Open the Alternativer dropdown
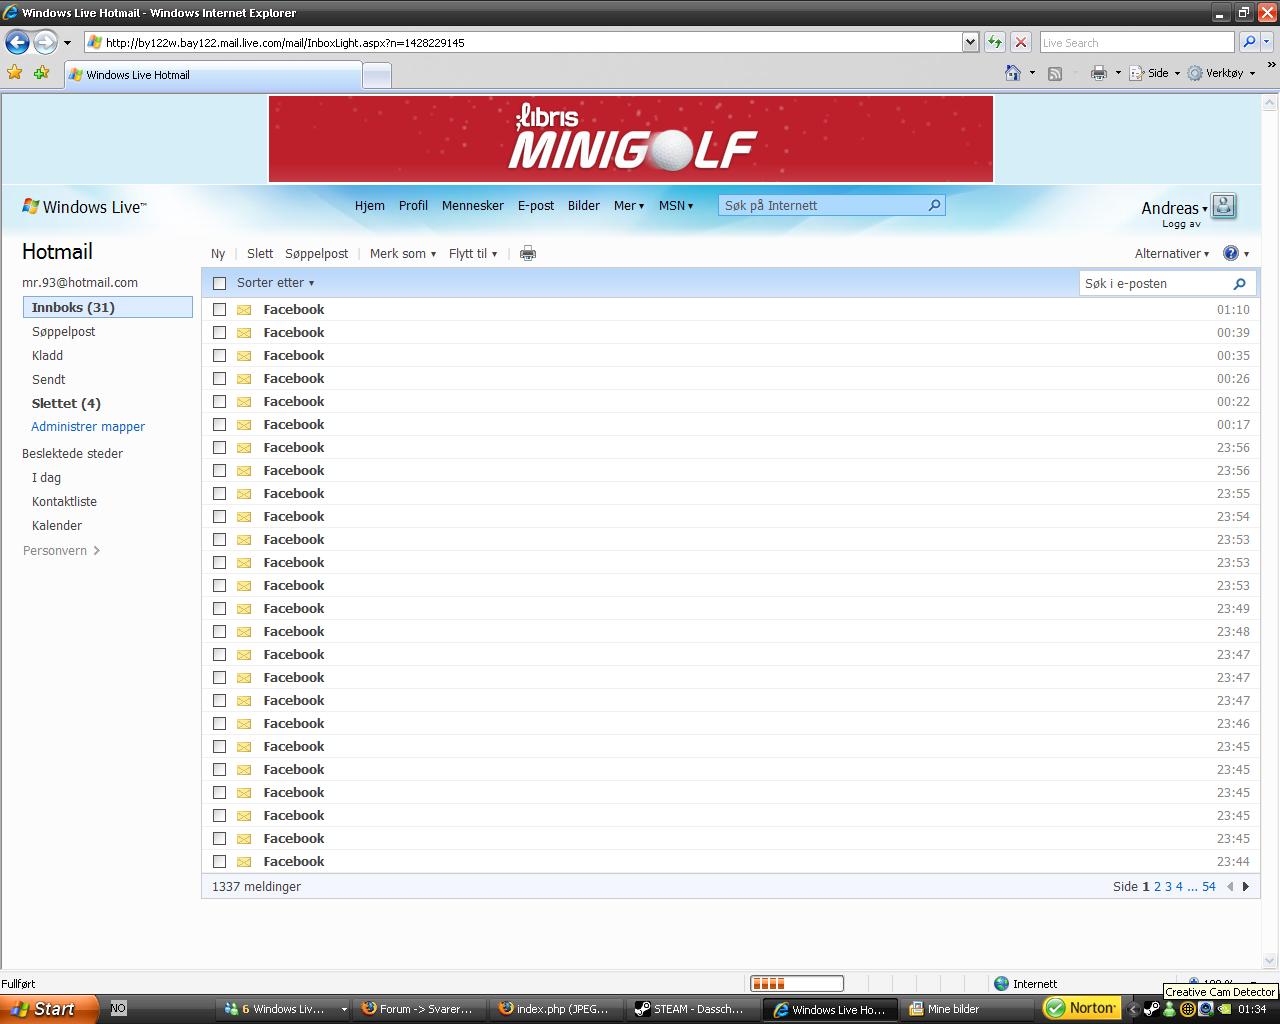The image size is (1280, 1024). pyautogui.click(x=1172, y=254)
